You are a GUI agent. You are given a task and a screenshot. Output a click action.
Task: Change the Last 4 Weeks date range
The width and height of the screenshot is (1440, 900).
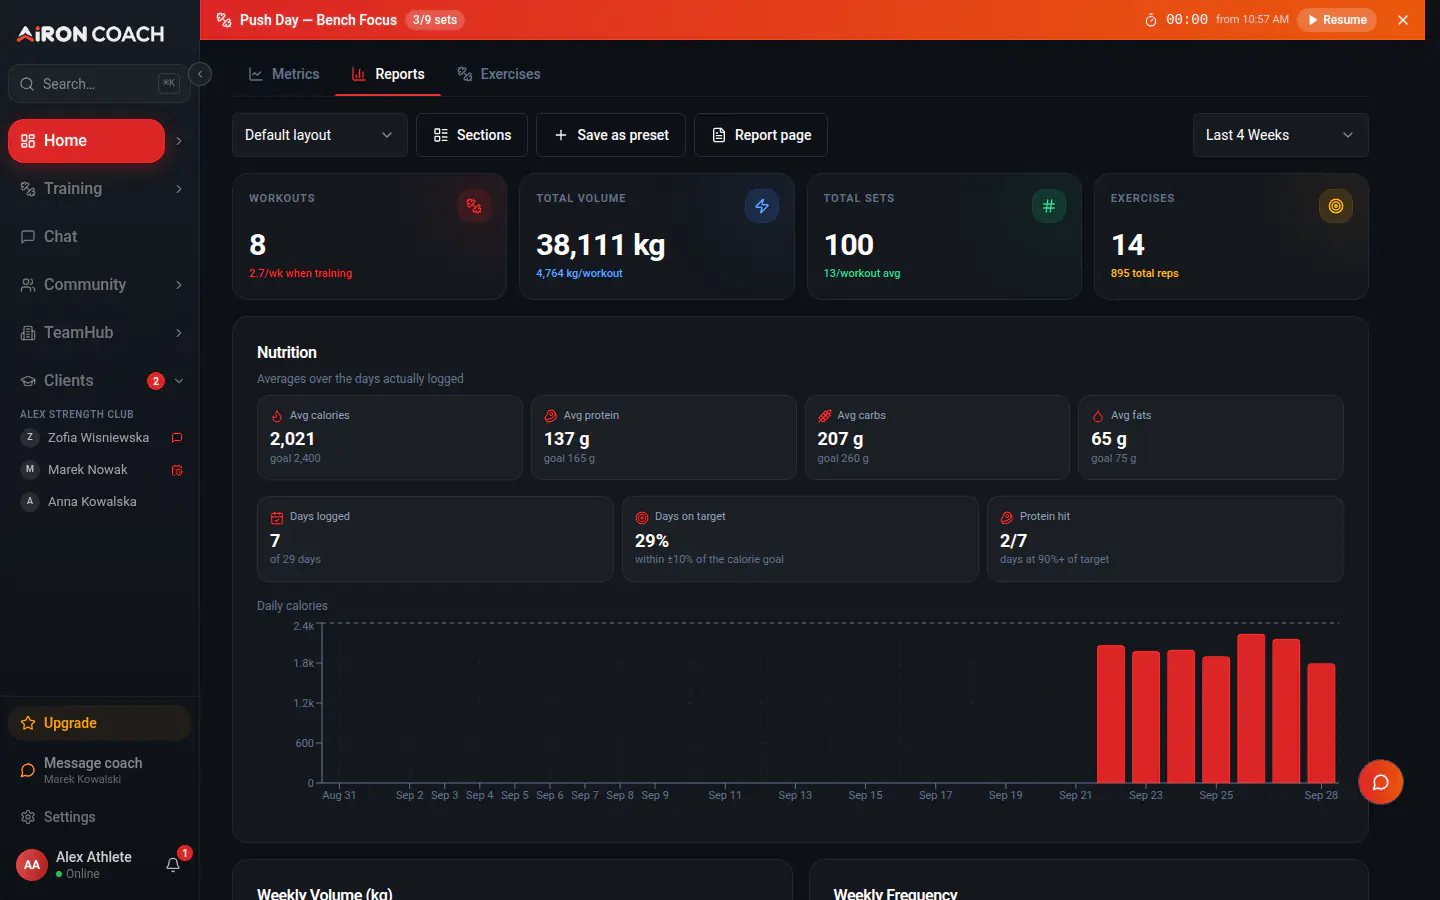(1280, 135)
